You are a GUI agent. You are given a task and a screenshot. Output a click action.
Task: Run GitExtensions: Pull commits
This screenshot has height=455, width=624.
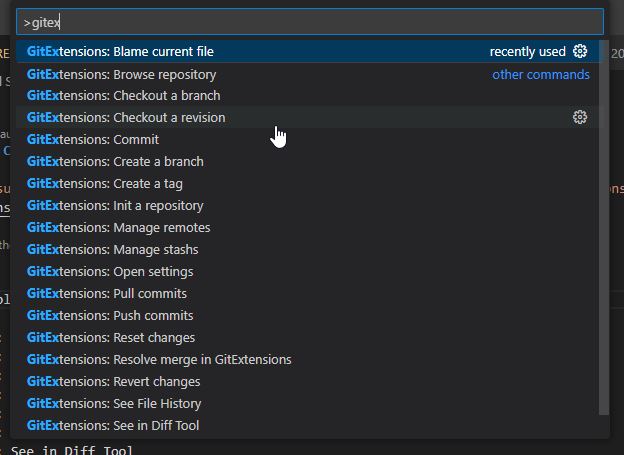point(107,294)
